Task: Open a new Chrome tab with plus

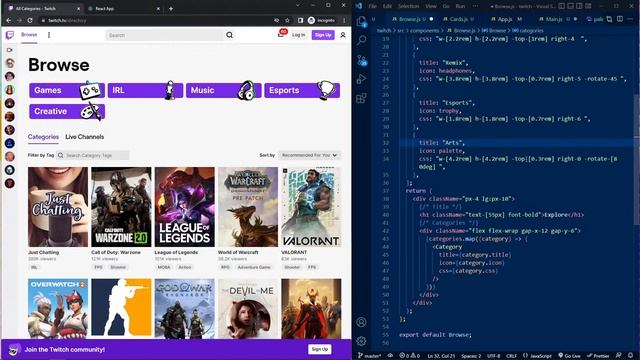Action: point(171,9)
